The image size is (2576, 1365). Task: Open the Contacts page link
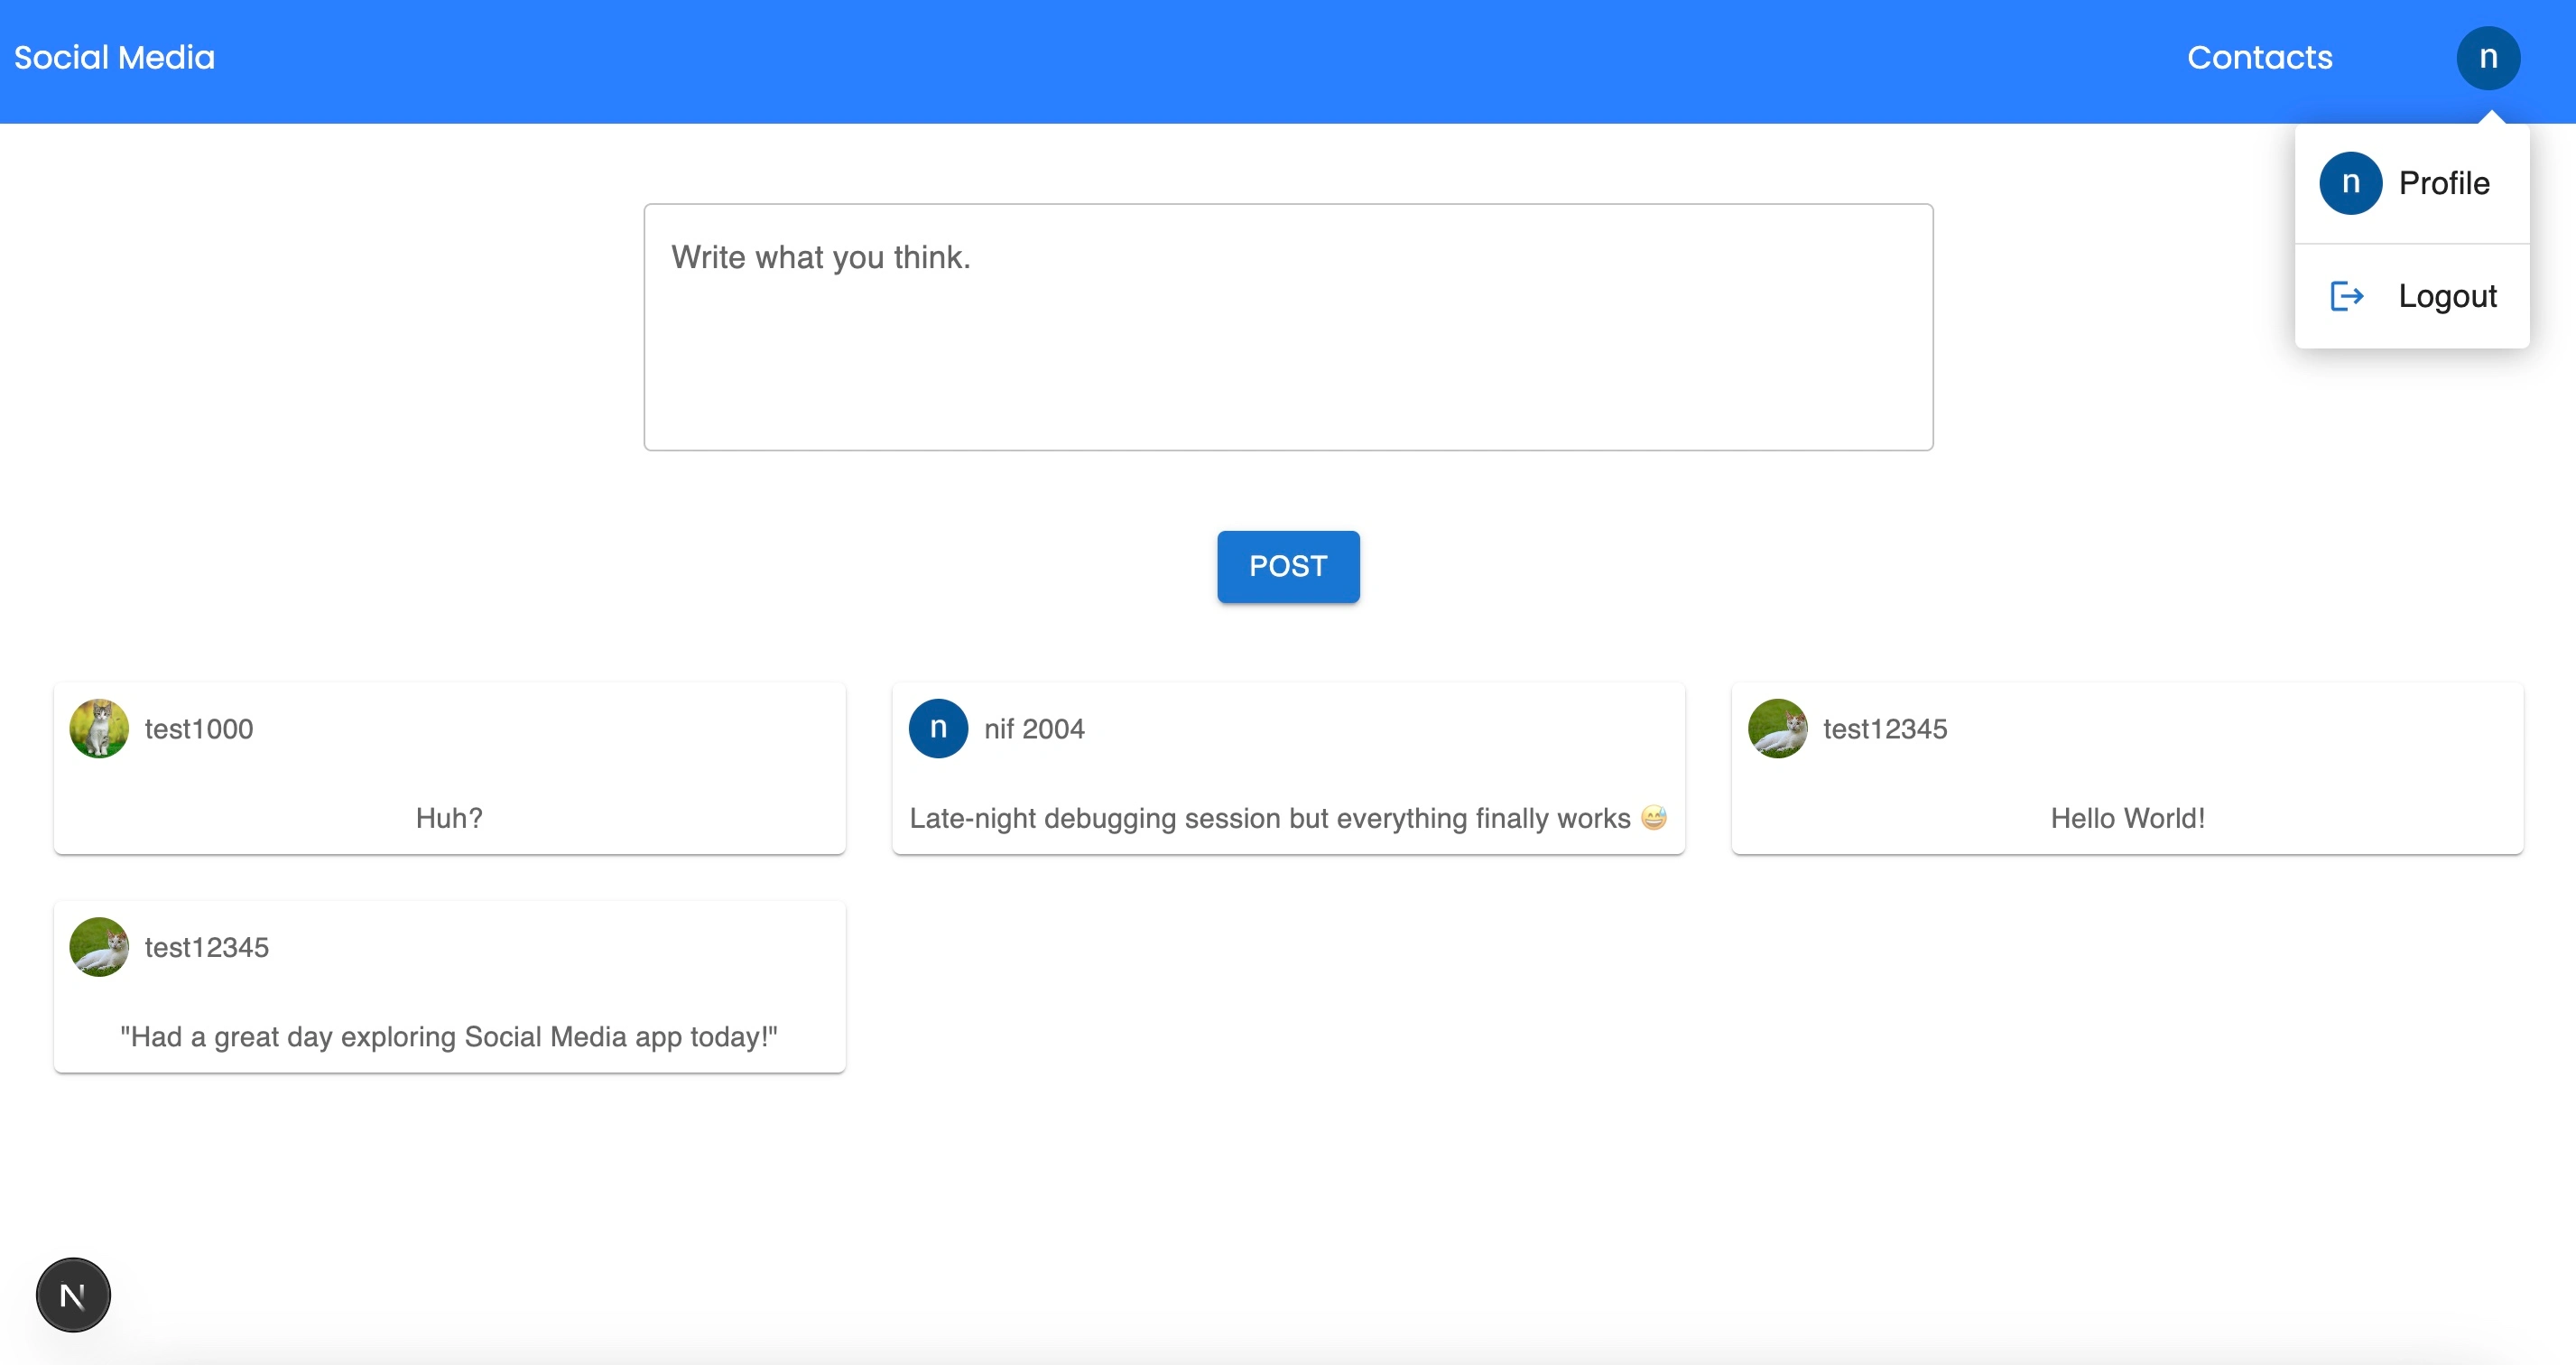pos(2258,58)
